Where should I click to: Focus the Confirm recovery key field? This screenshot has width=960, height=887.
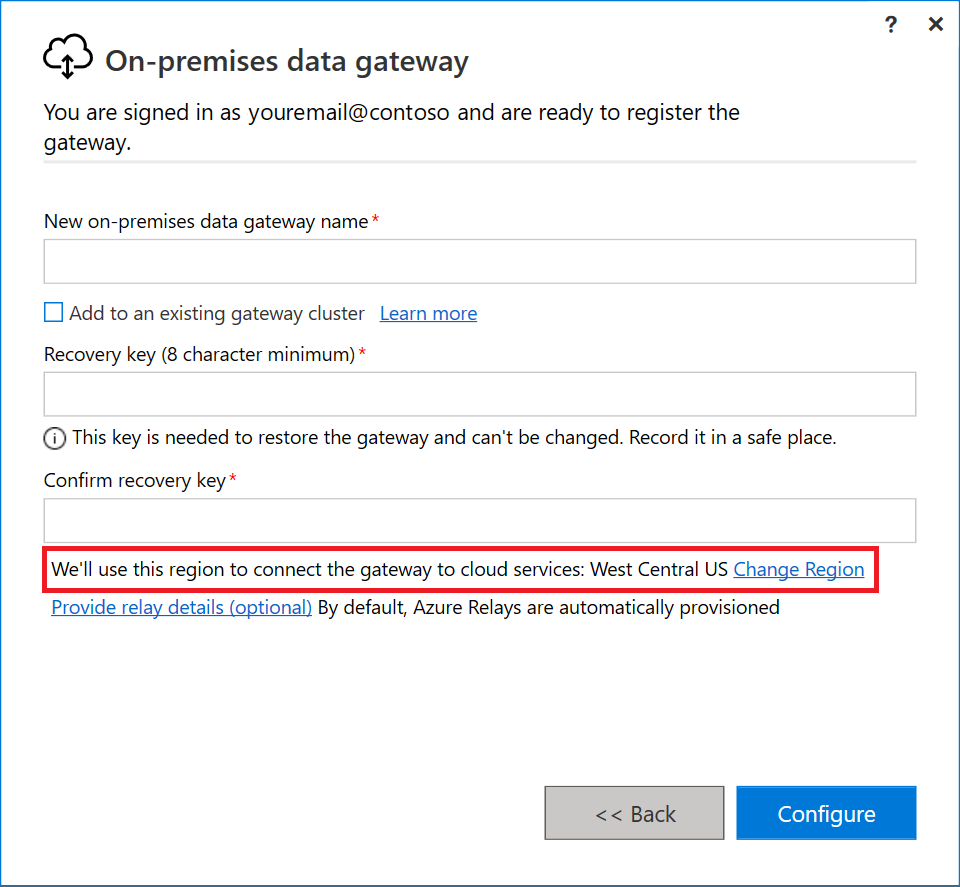(x=480, y=520)
